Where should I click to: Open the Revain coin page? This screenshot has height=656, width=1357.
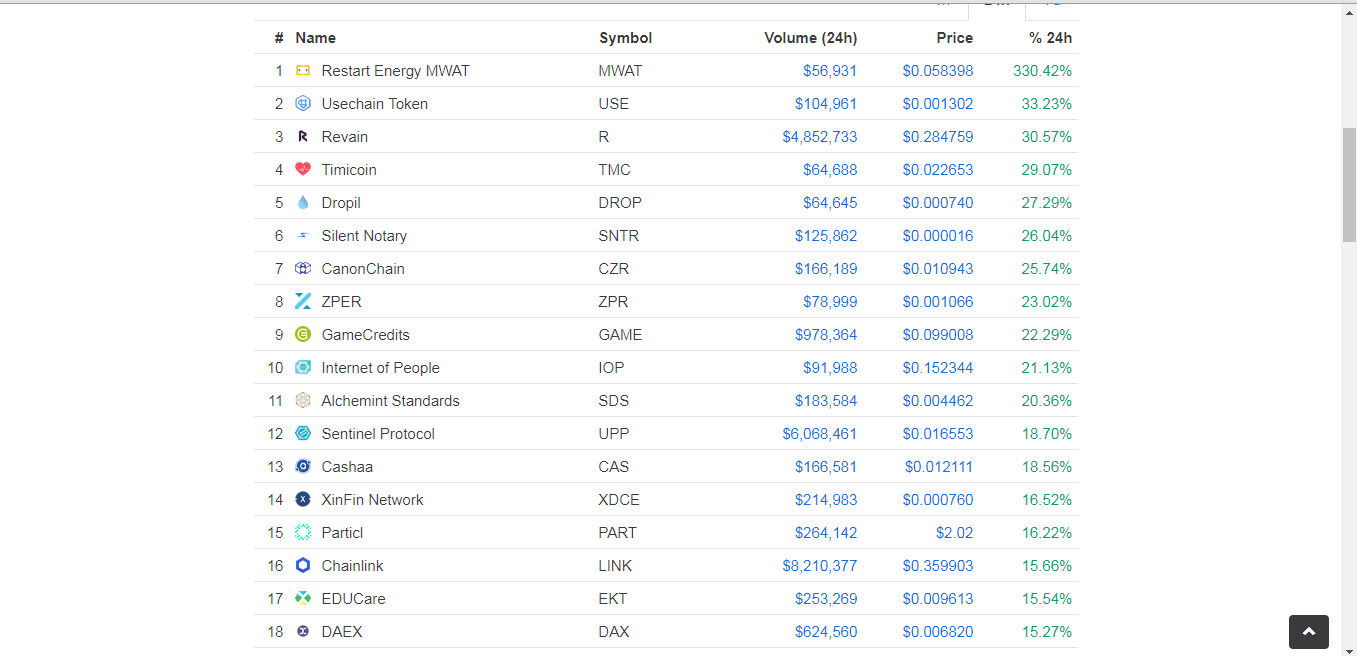click(x=344, y=137)
